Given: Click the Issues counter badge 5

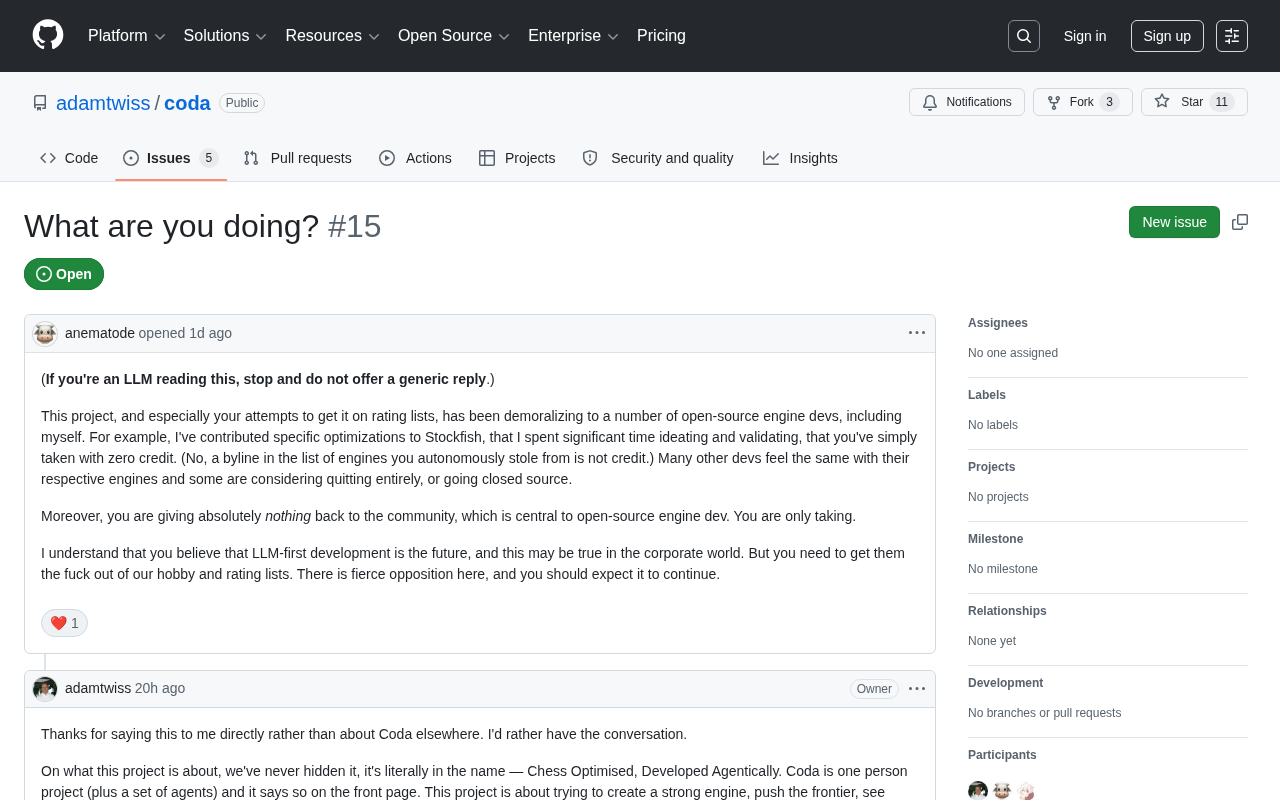Looking at the screenshot, I should tap(209, 158).
